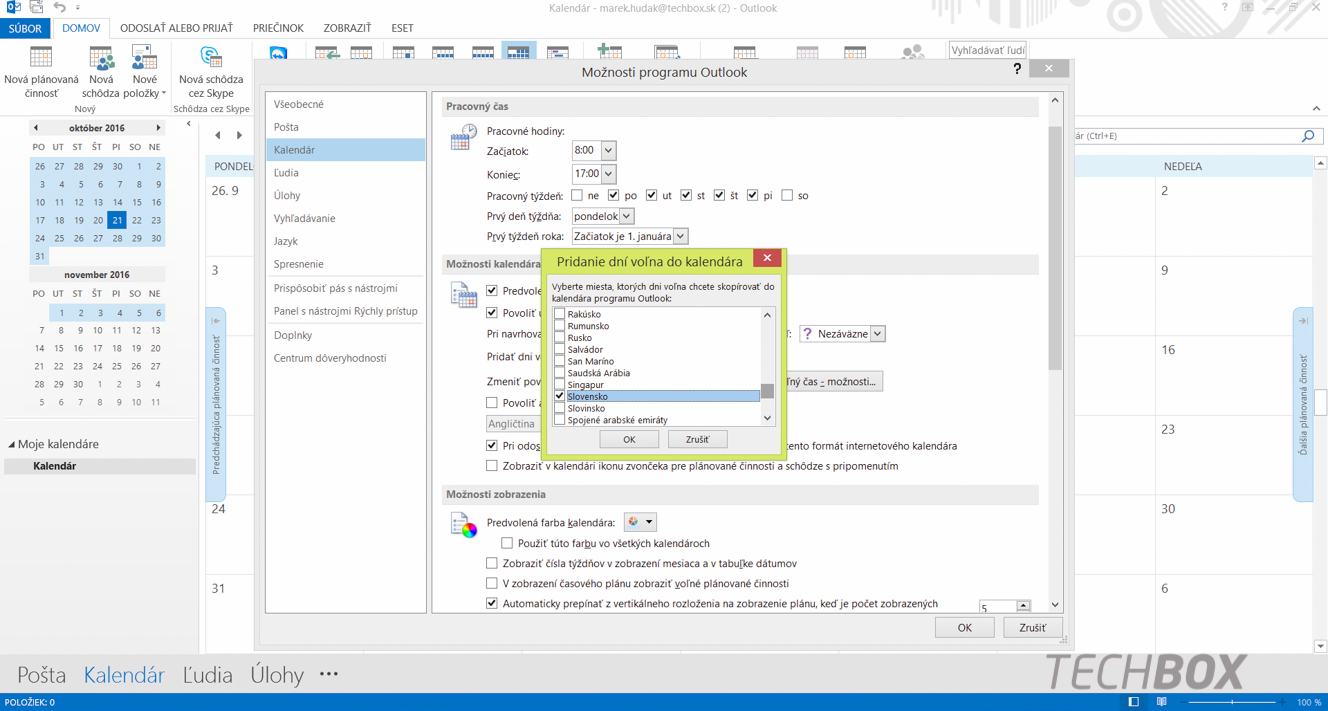Select Vyhľadávanie options category
This screenshot has width=1328, height=711.
346,218
